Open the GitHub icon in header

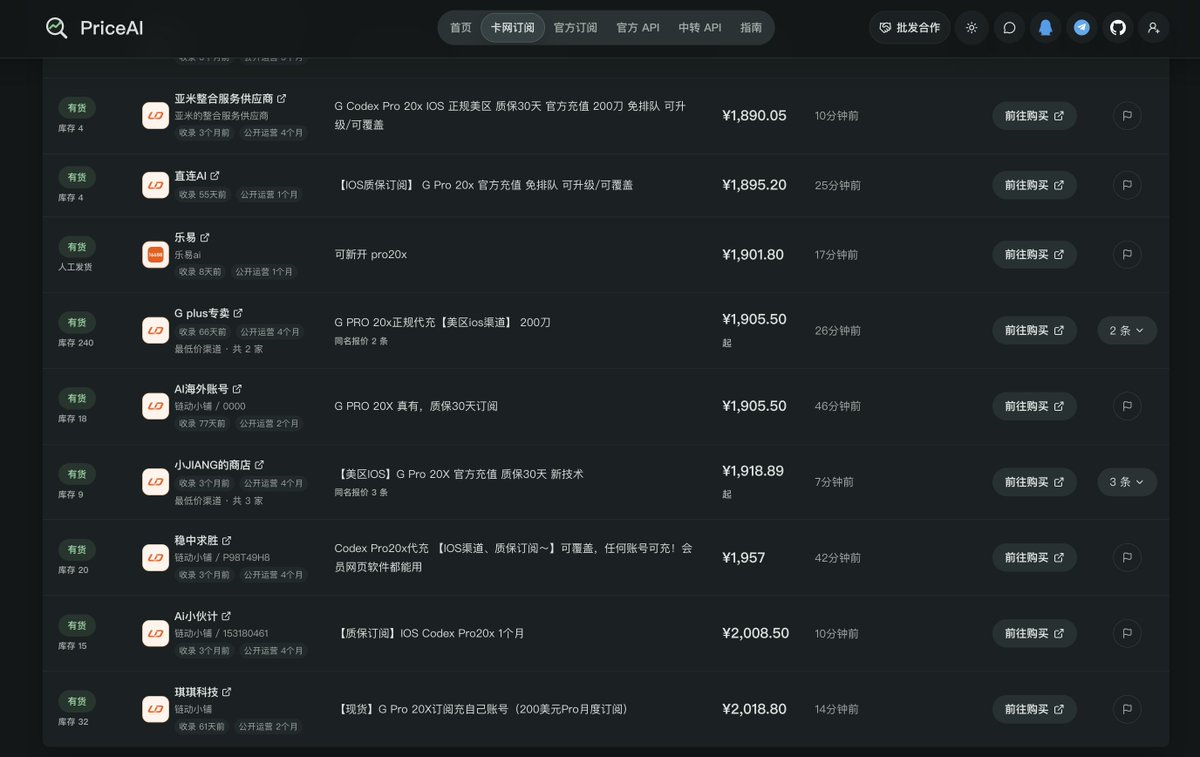point(1118,28)
